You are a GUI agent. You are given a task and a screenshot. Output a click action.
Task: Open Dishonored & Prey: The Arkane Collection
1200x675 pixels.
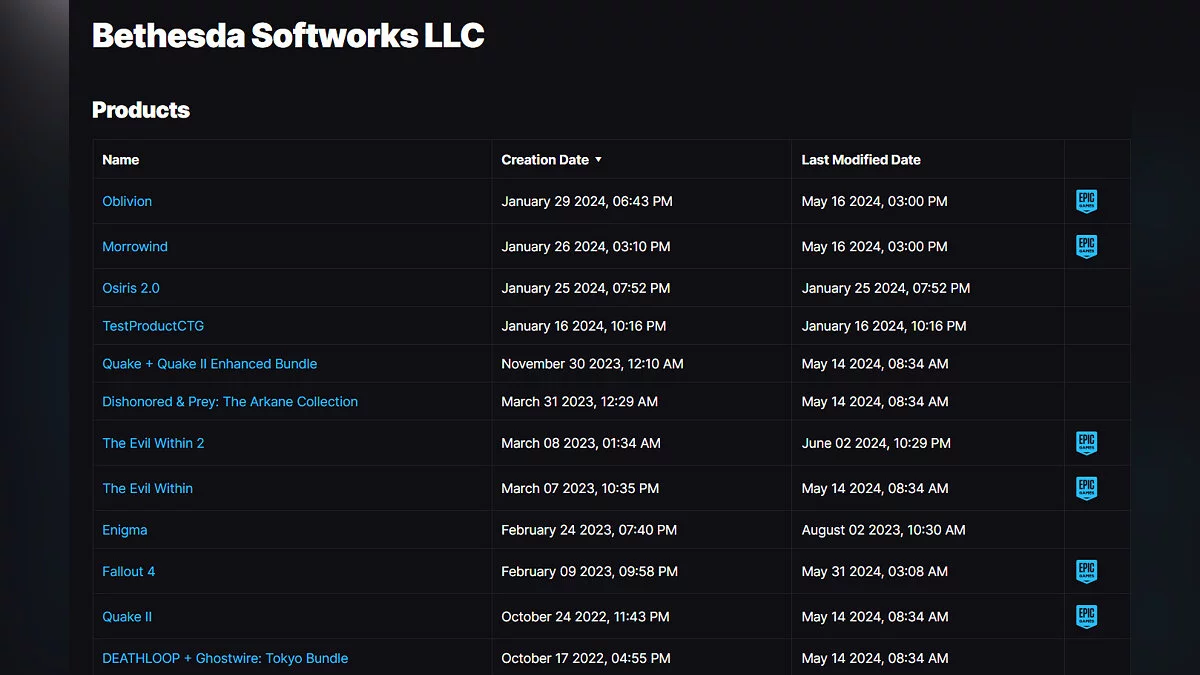point(230,402)
